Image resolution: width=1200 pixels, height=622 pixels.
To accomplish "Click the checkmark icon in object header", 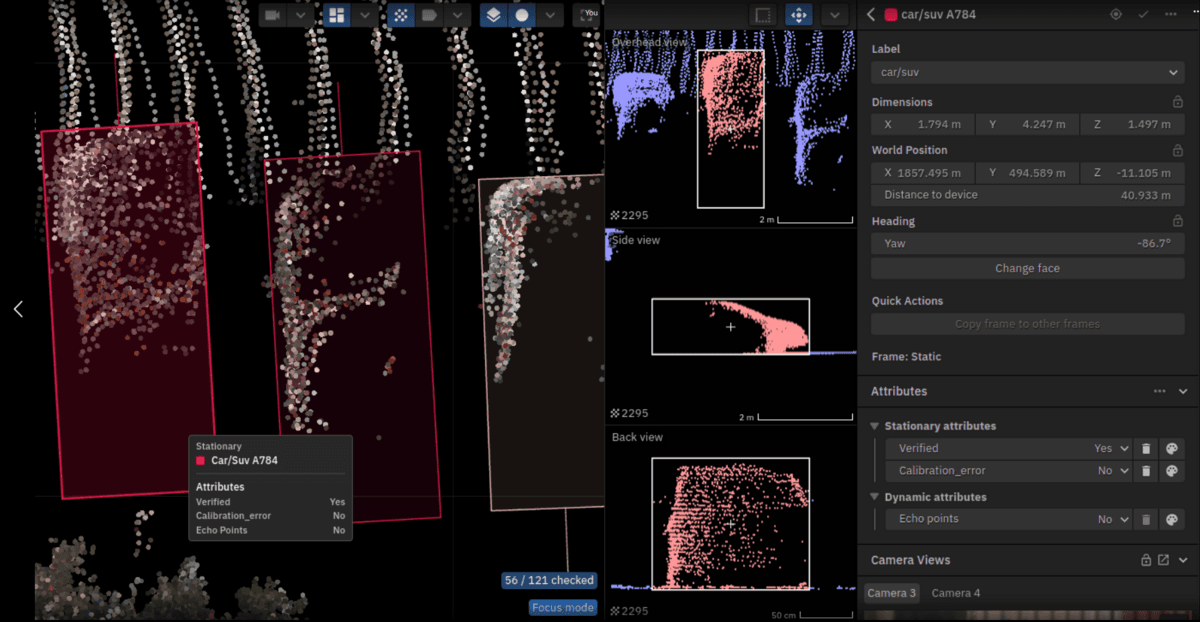I will pos(1143,14).
